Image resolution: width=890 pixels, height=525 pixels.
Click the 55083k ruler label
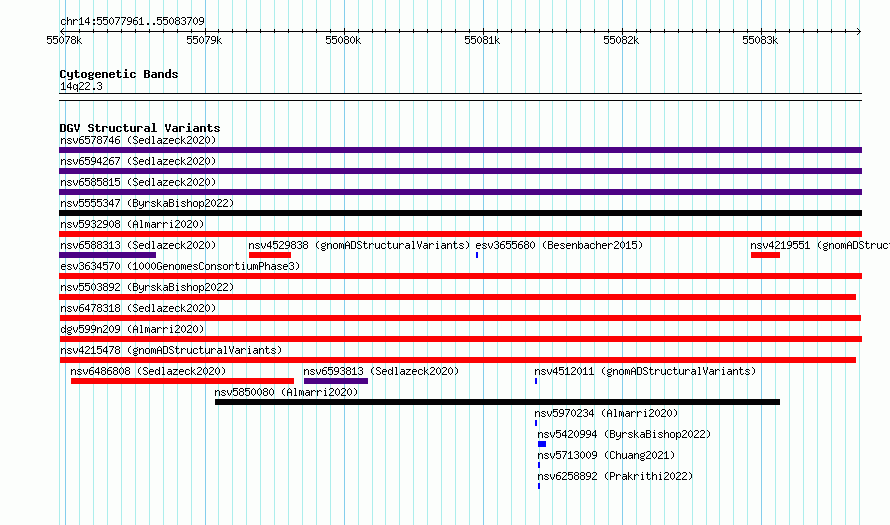coord(760,41)
